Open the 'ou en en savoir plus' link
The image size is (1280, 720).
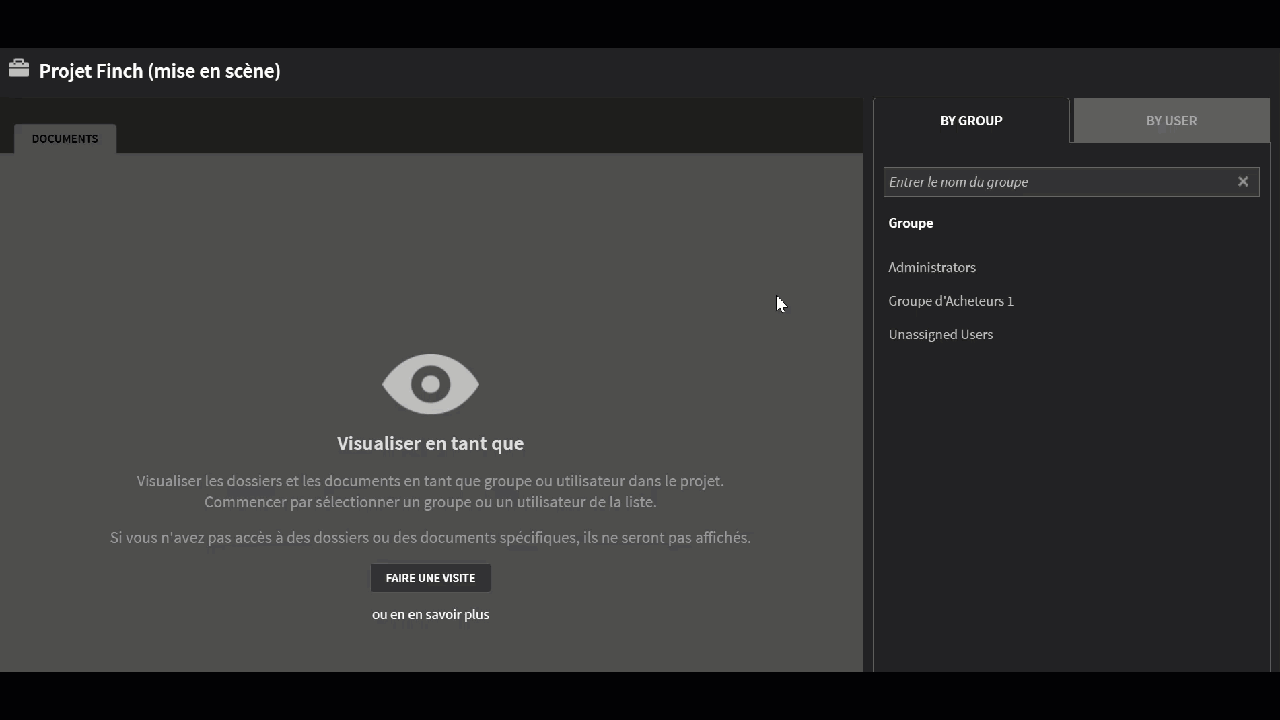pyautogui.click(x=431, y=614)
